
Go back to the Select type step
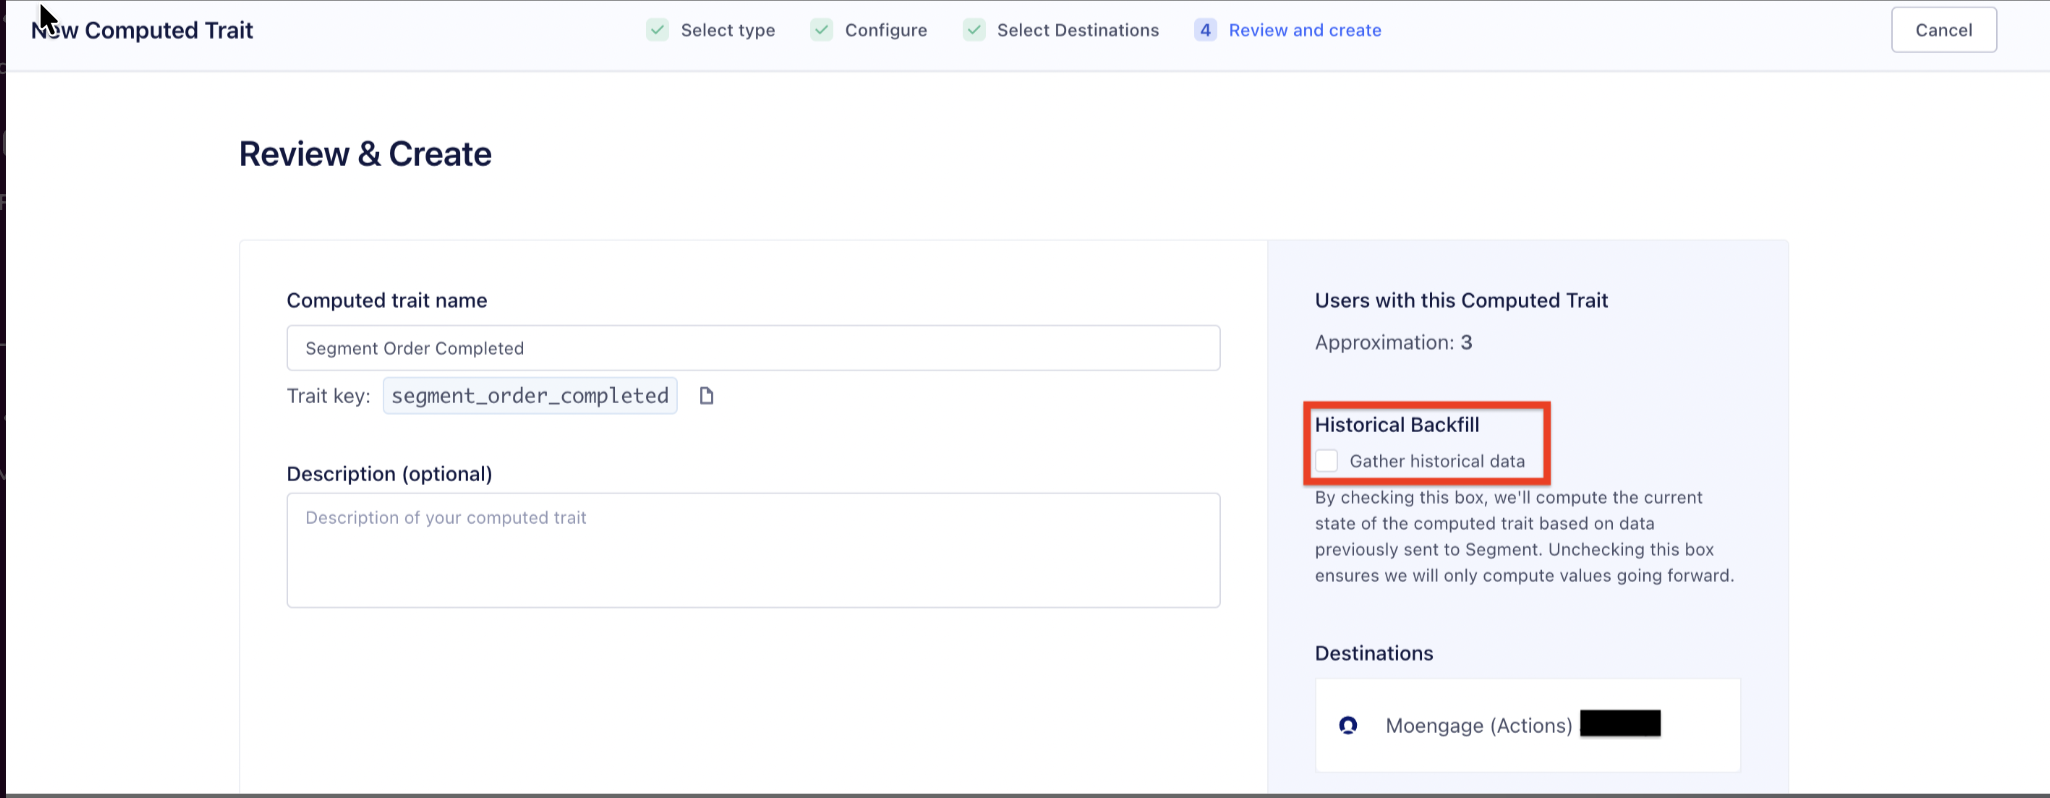[728, 30]
